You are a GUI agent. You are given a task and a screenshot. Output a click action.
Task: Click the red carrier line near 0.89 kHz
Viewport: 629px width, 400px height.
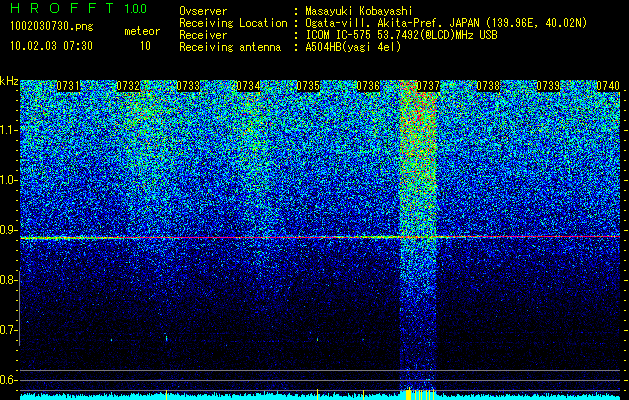(x=320, y=238)
